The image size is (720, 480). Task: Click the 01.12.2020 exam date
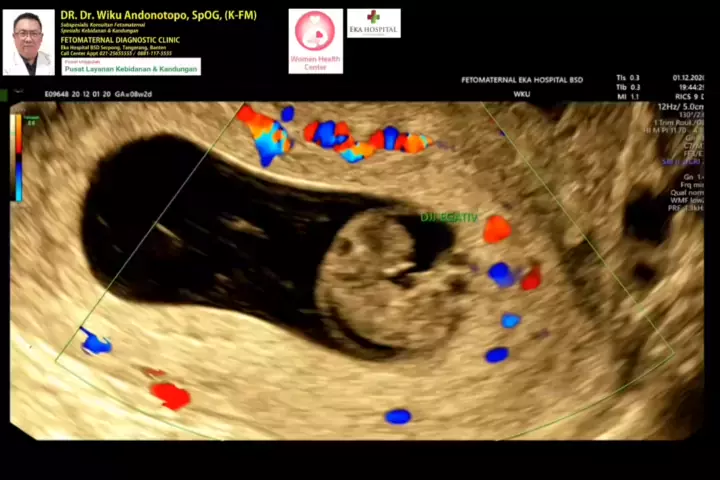(688, 77)
